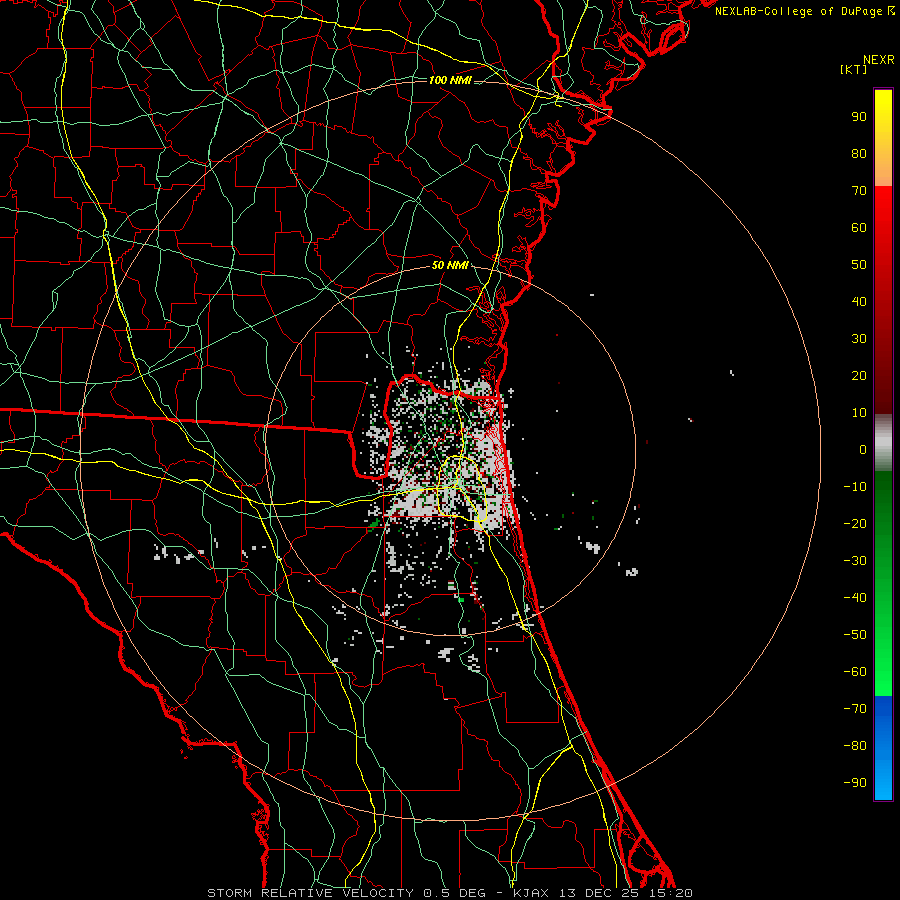Click the -30 value on the velocity scale
The image size is (900, 900).
coord(855,561)
